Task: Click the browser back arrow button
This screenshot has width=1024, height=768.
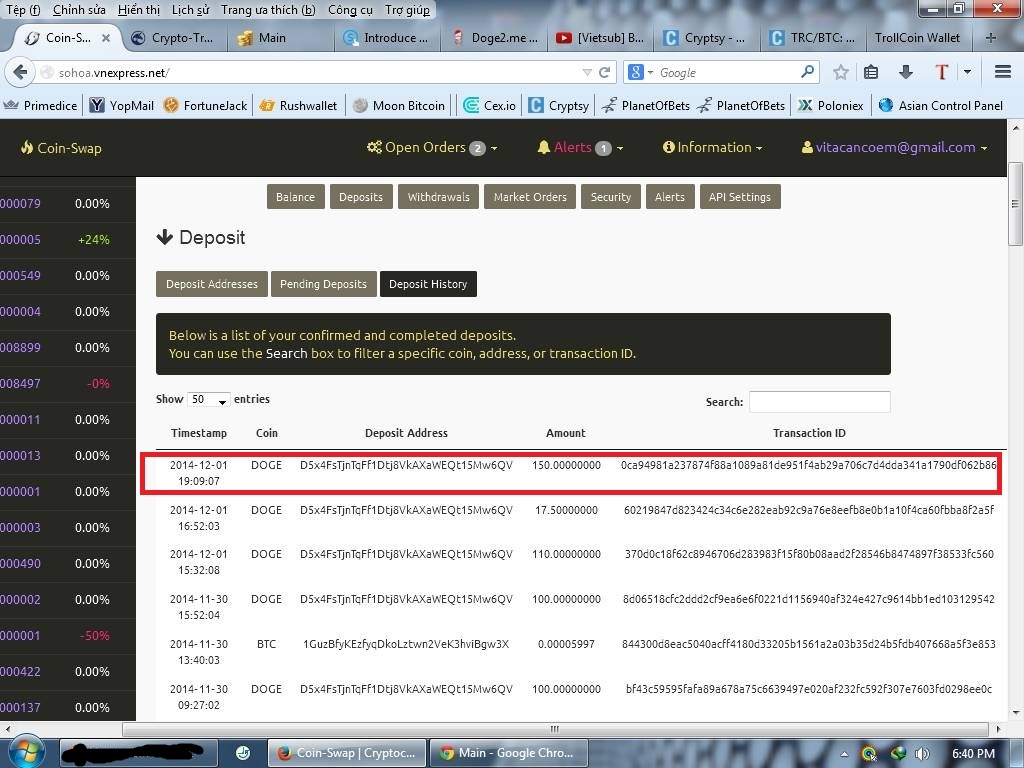Action: [20, 72]
